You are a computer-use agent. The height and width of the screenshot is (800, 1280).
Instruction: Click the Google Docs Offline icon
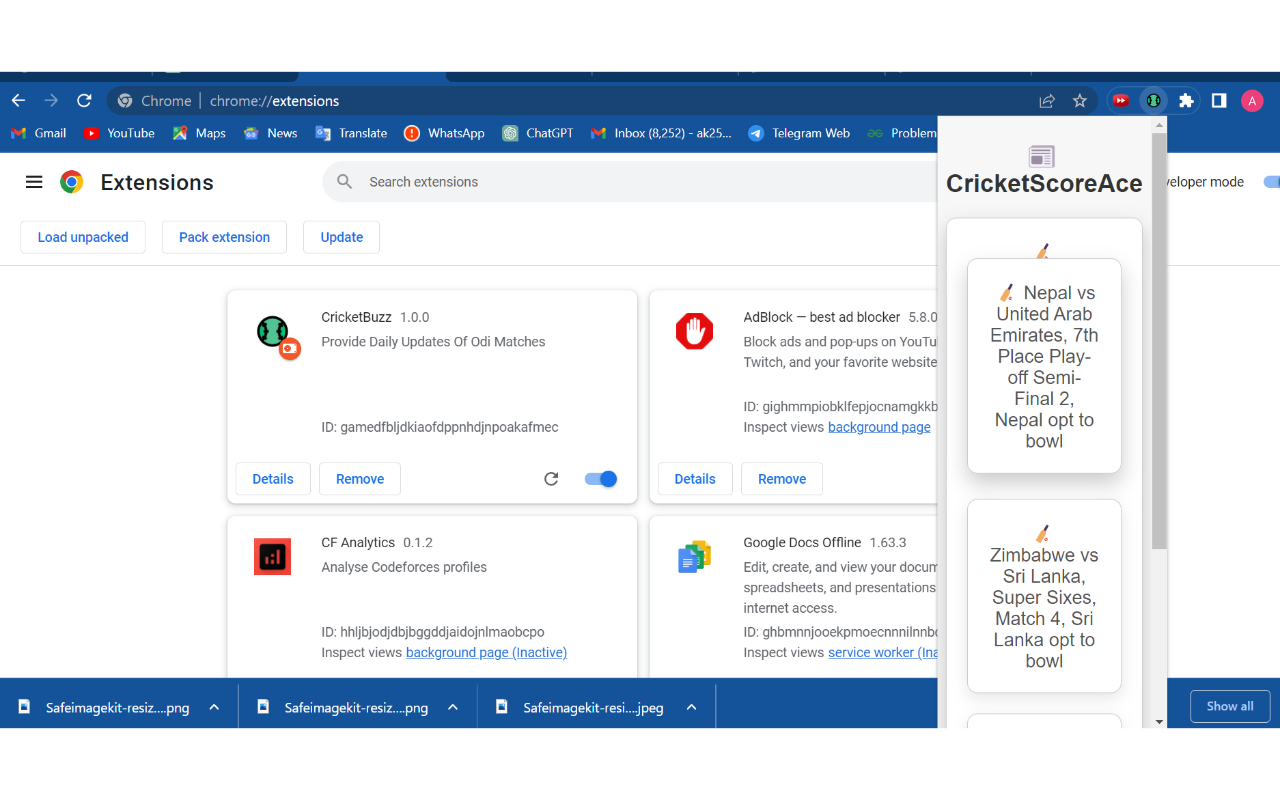pyautogui.click(x=694, y=557)
